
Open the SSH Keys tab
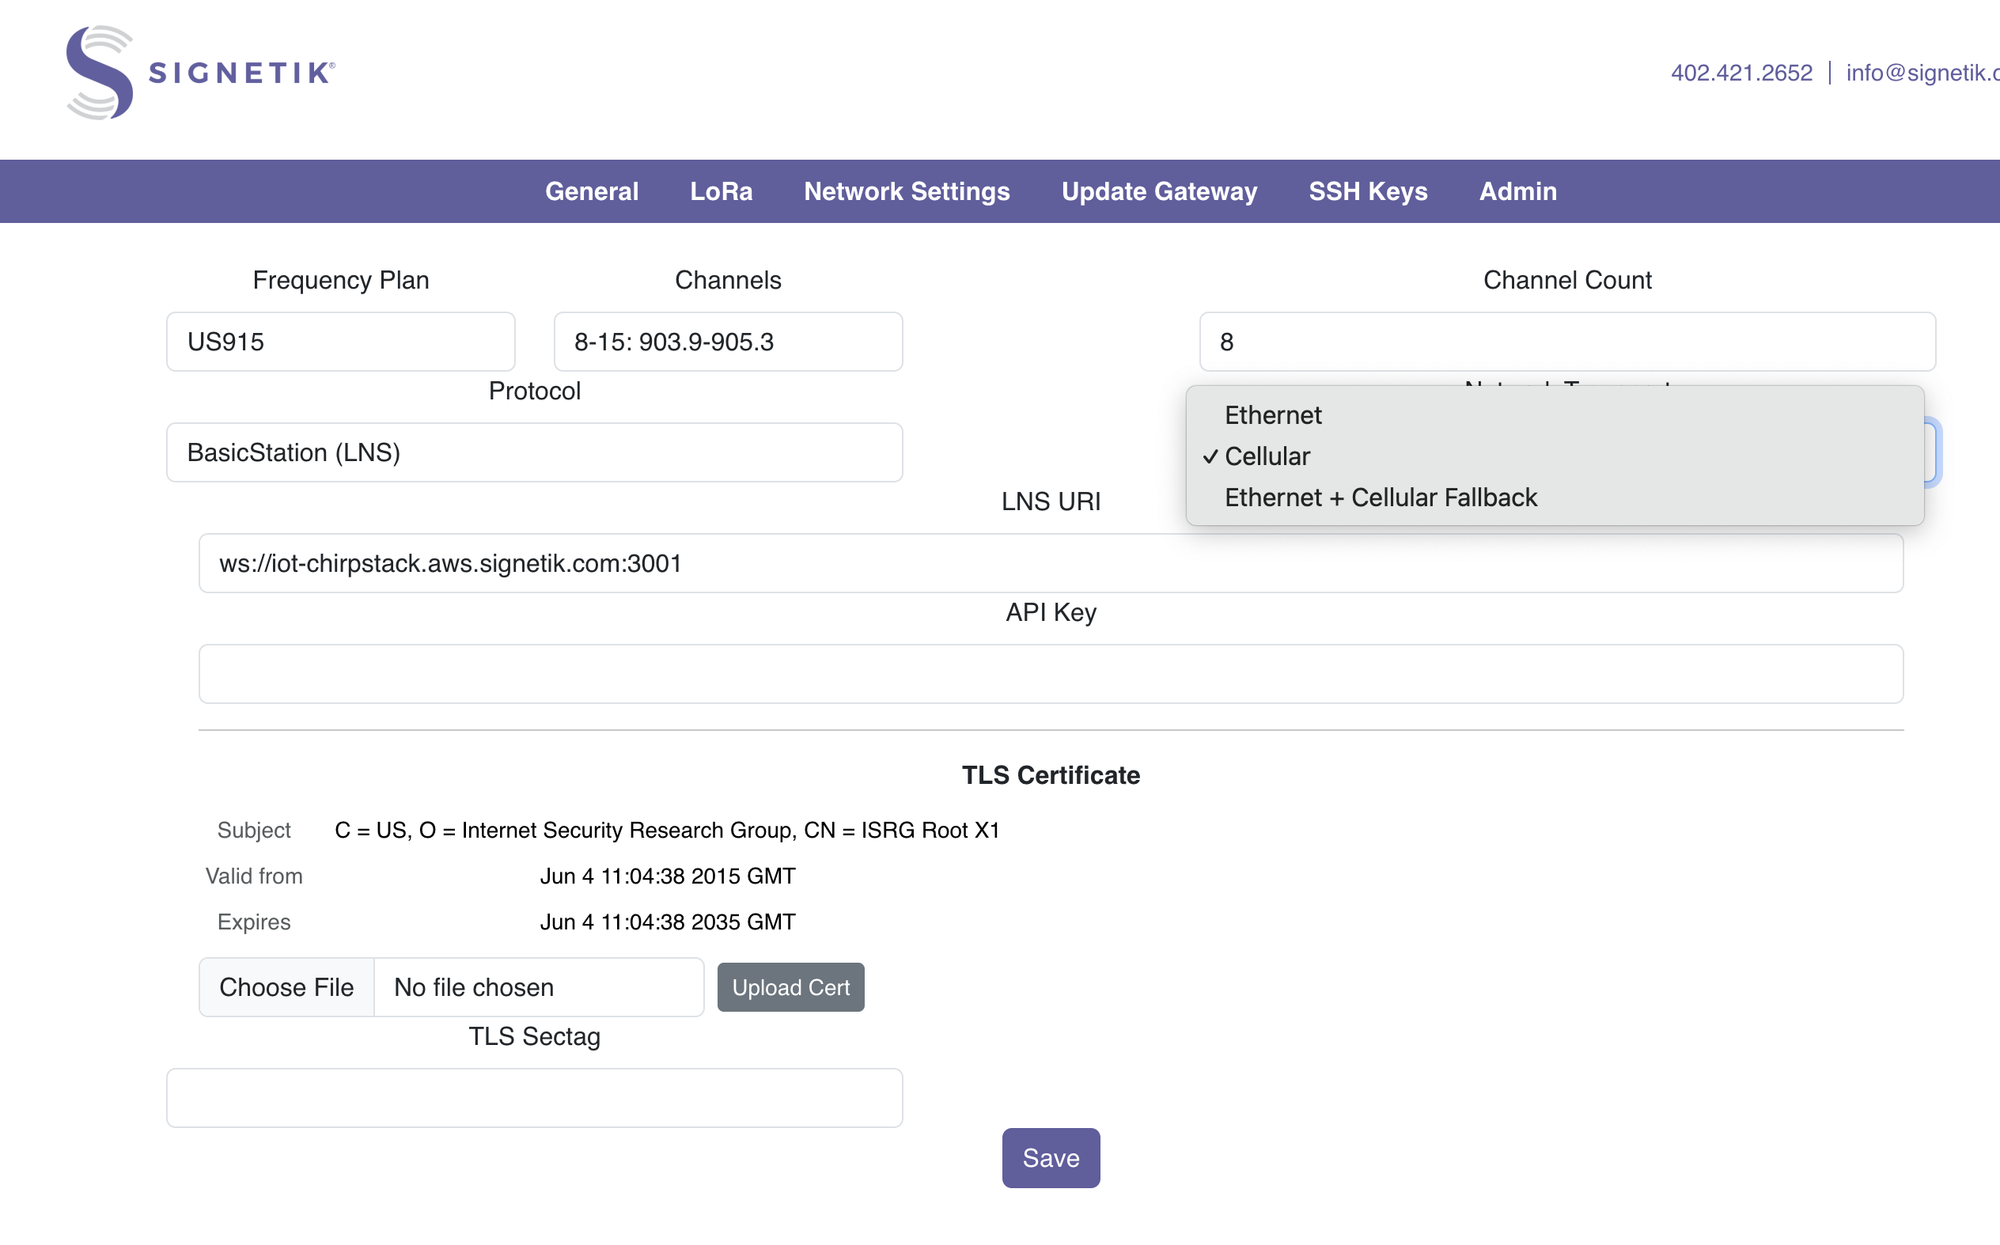tap(1368, 191)
